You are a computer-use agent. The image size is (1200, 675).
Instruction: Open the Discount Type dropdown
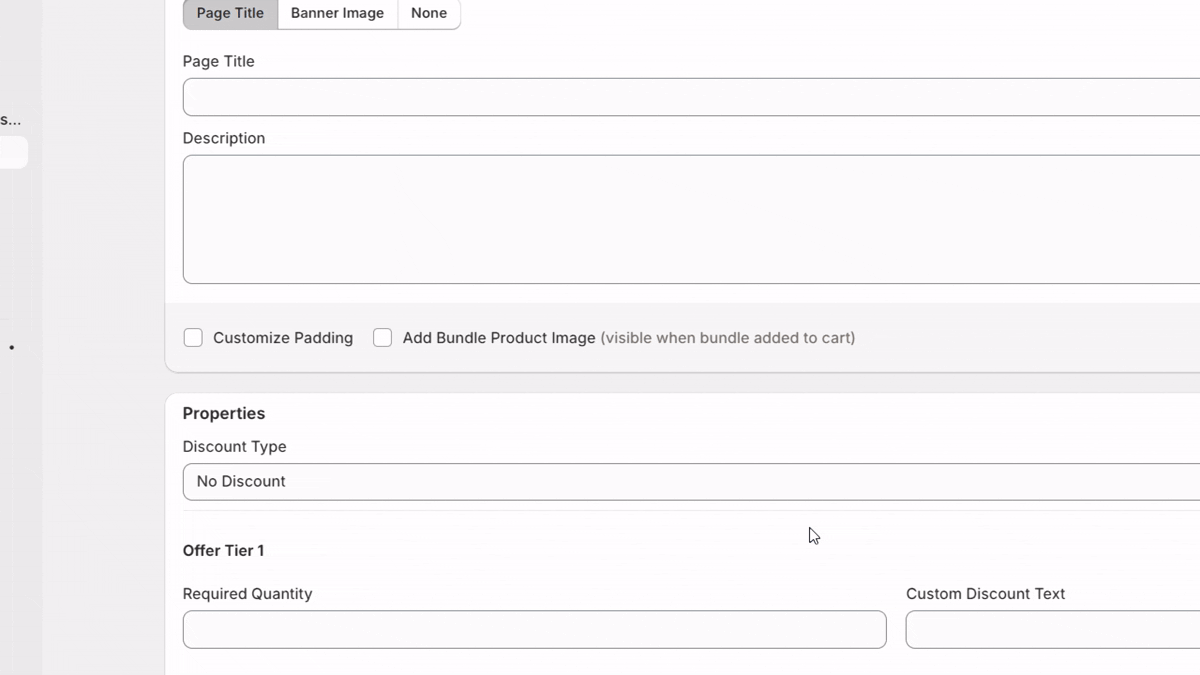coord(690,482)
